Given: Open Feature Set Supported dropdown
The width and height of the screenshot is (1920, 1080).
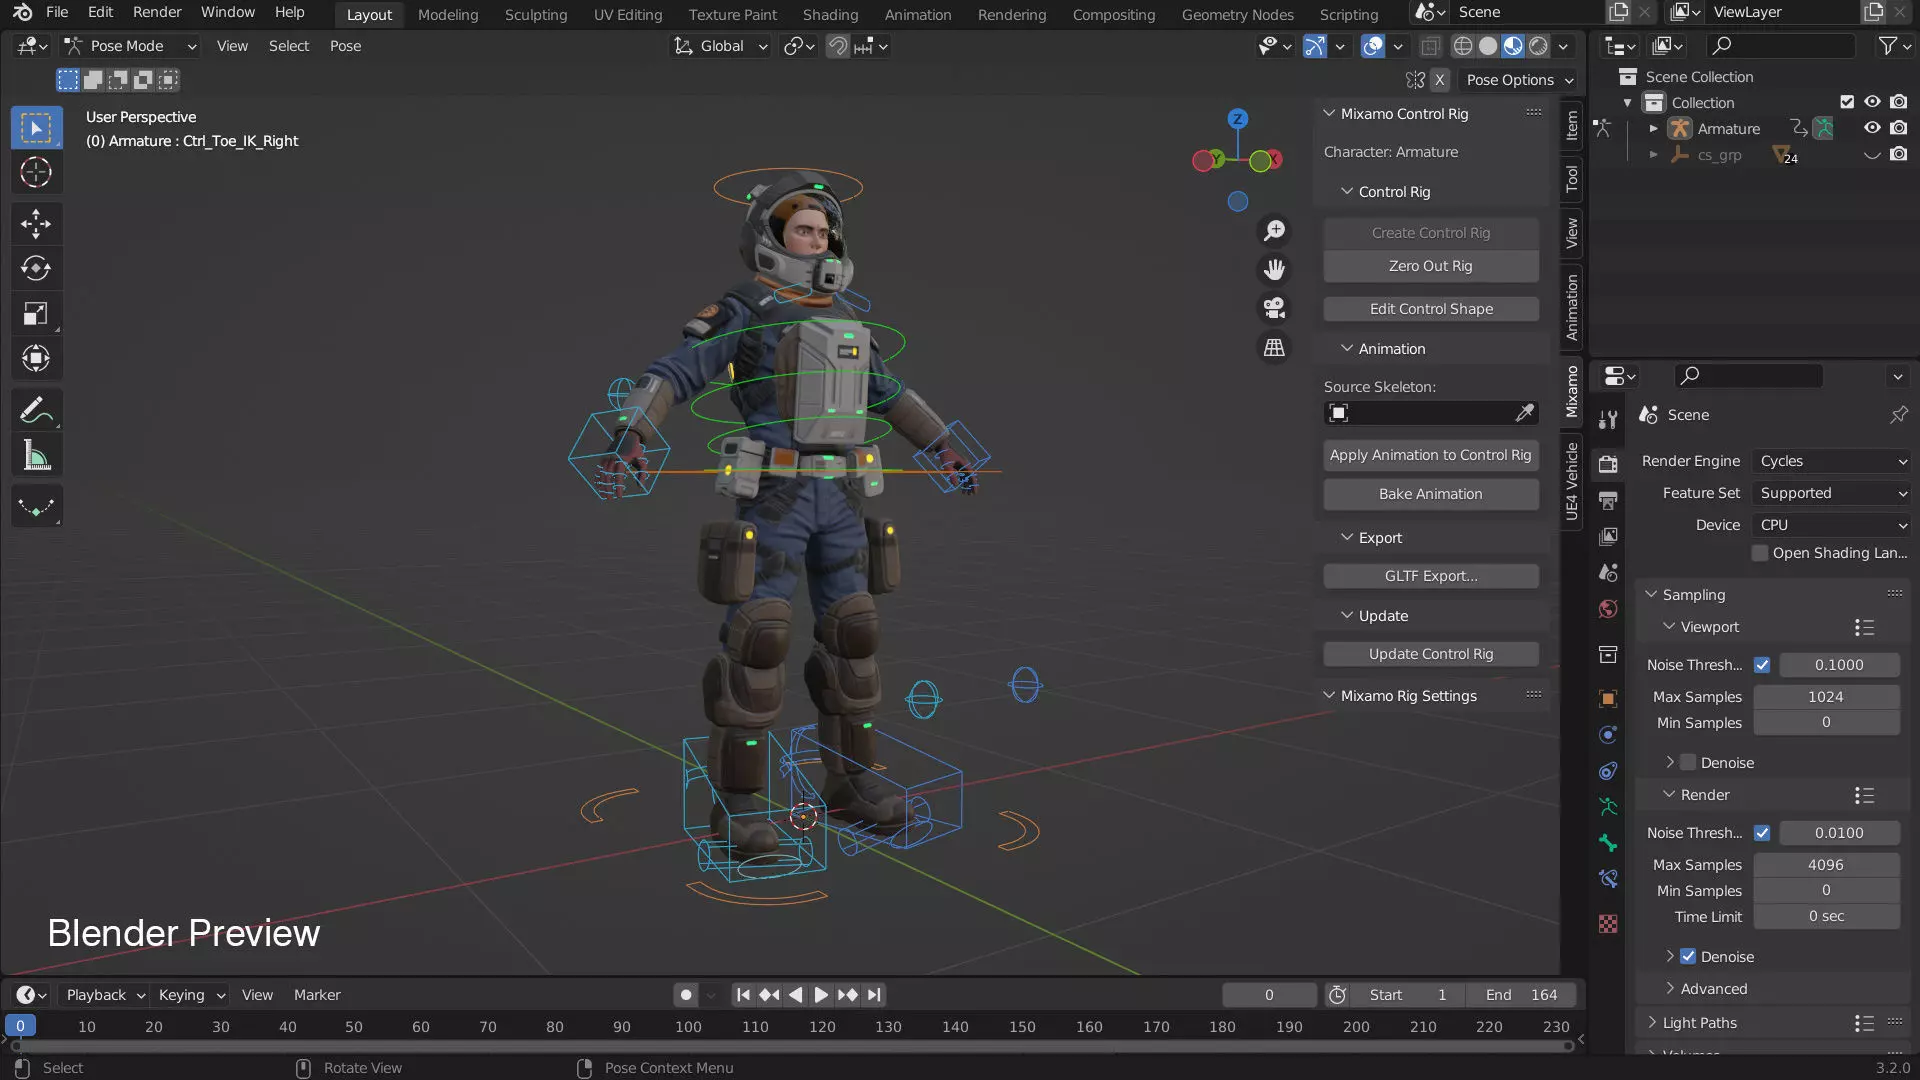Looking at the screenshot, I should pos(1832,493).
